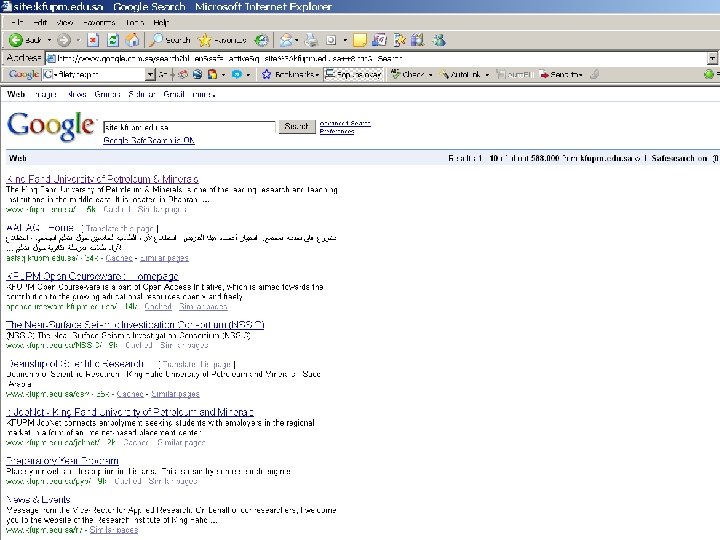This screenshot has width=720, height=540.
Task: Click the IE Address bar URL field
Action: pos(377,58)
